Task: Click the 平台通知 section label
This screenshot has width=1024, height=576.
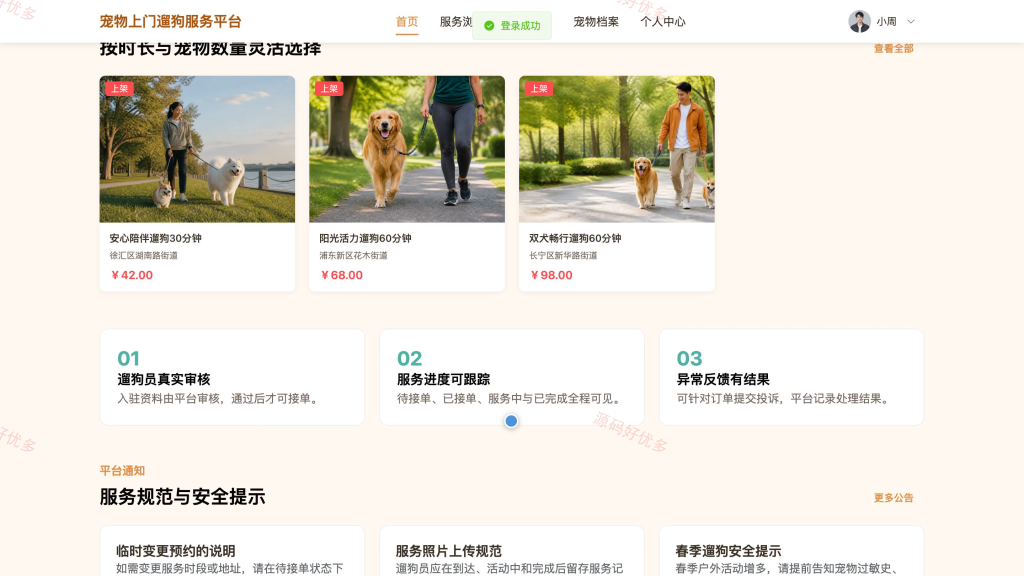Action: 122,471
